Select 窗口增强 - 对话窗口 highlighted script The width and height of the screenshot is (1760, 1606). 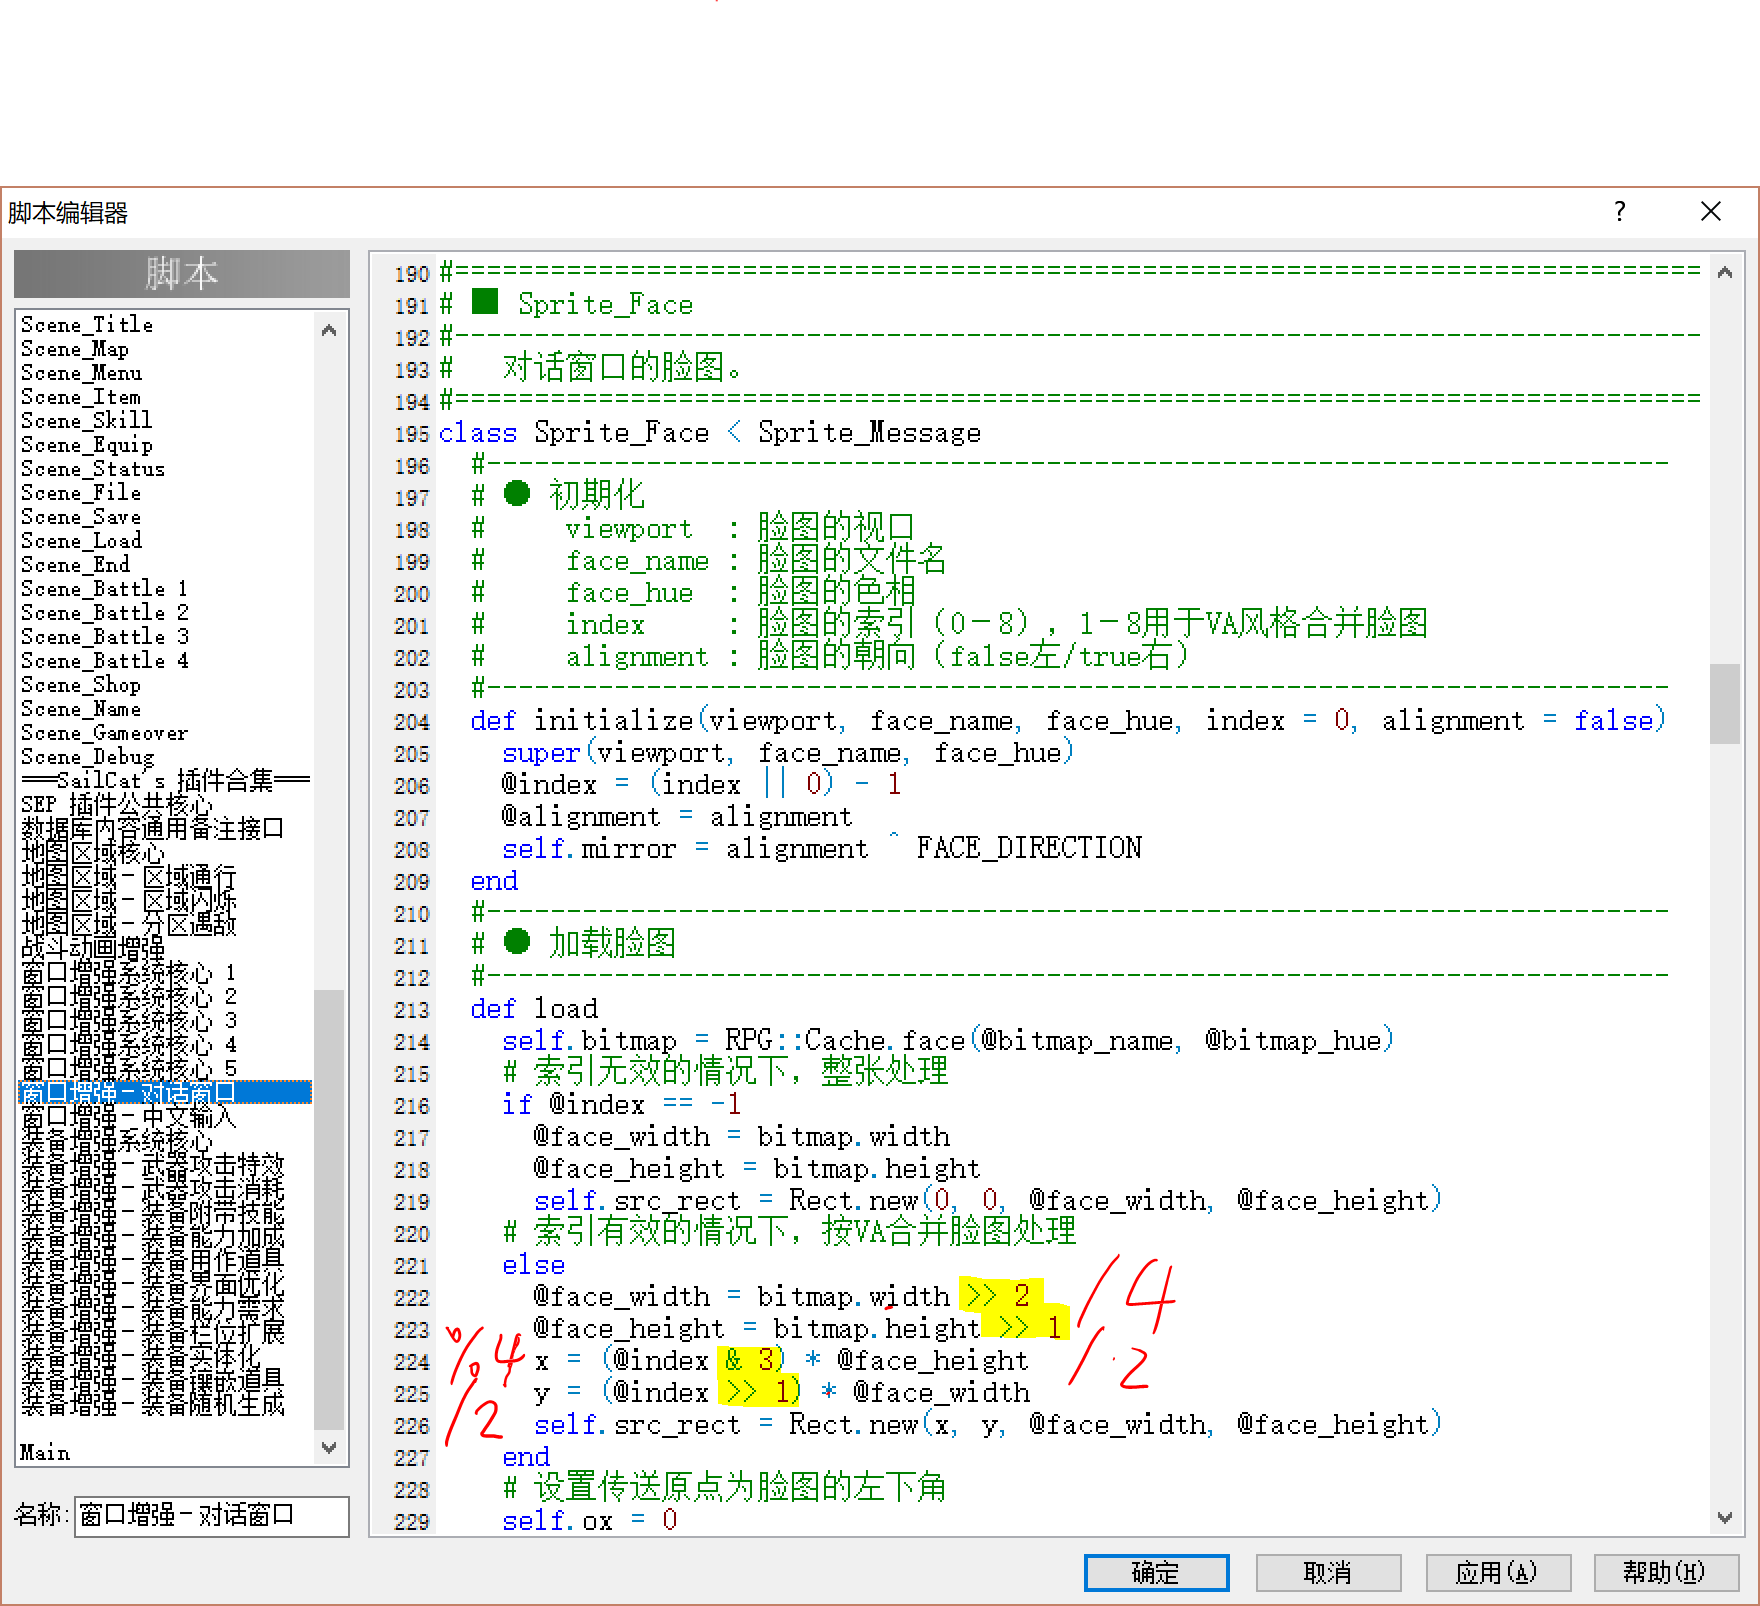pos(165,1092)
